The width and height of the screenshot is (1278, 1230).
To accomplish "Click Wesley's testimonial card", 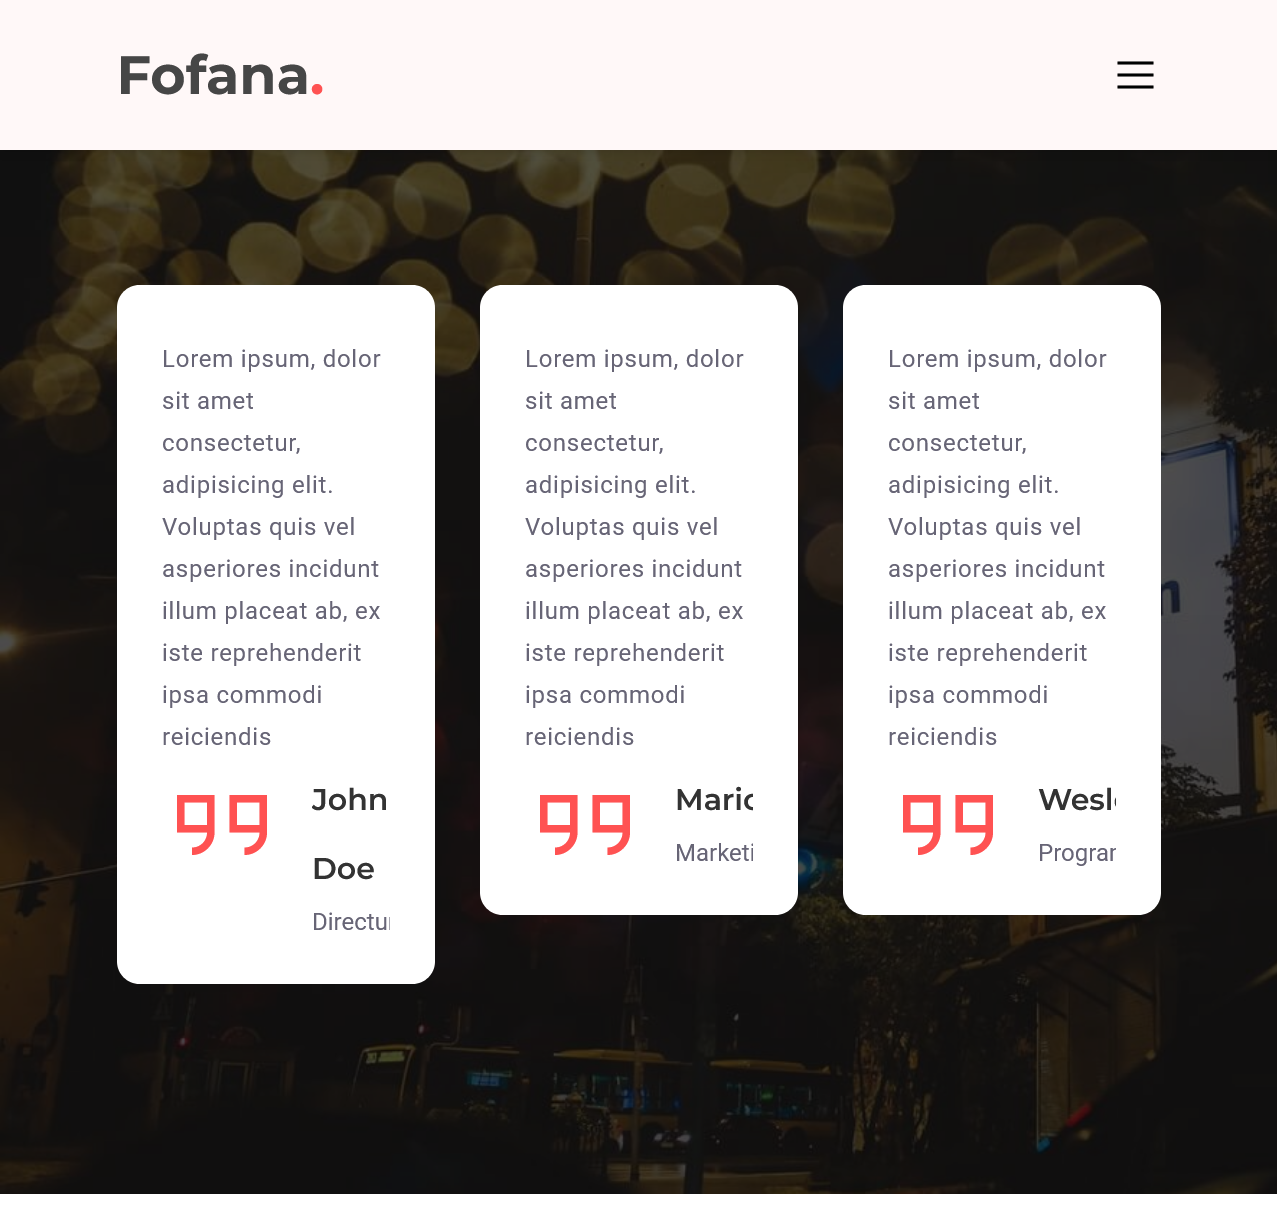I will [x=1001, y=600].
